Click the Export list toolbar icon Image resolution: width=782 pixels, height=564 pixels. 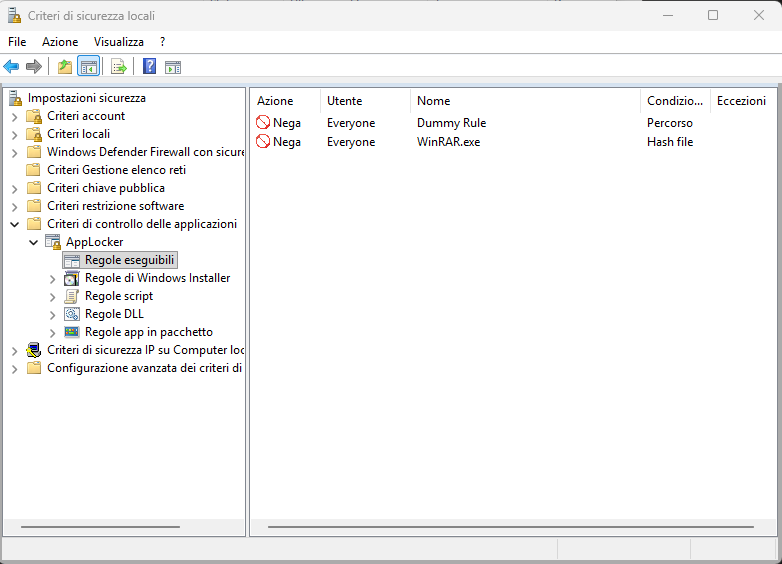pyautogui.click(x=119, y=66)
